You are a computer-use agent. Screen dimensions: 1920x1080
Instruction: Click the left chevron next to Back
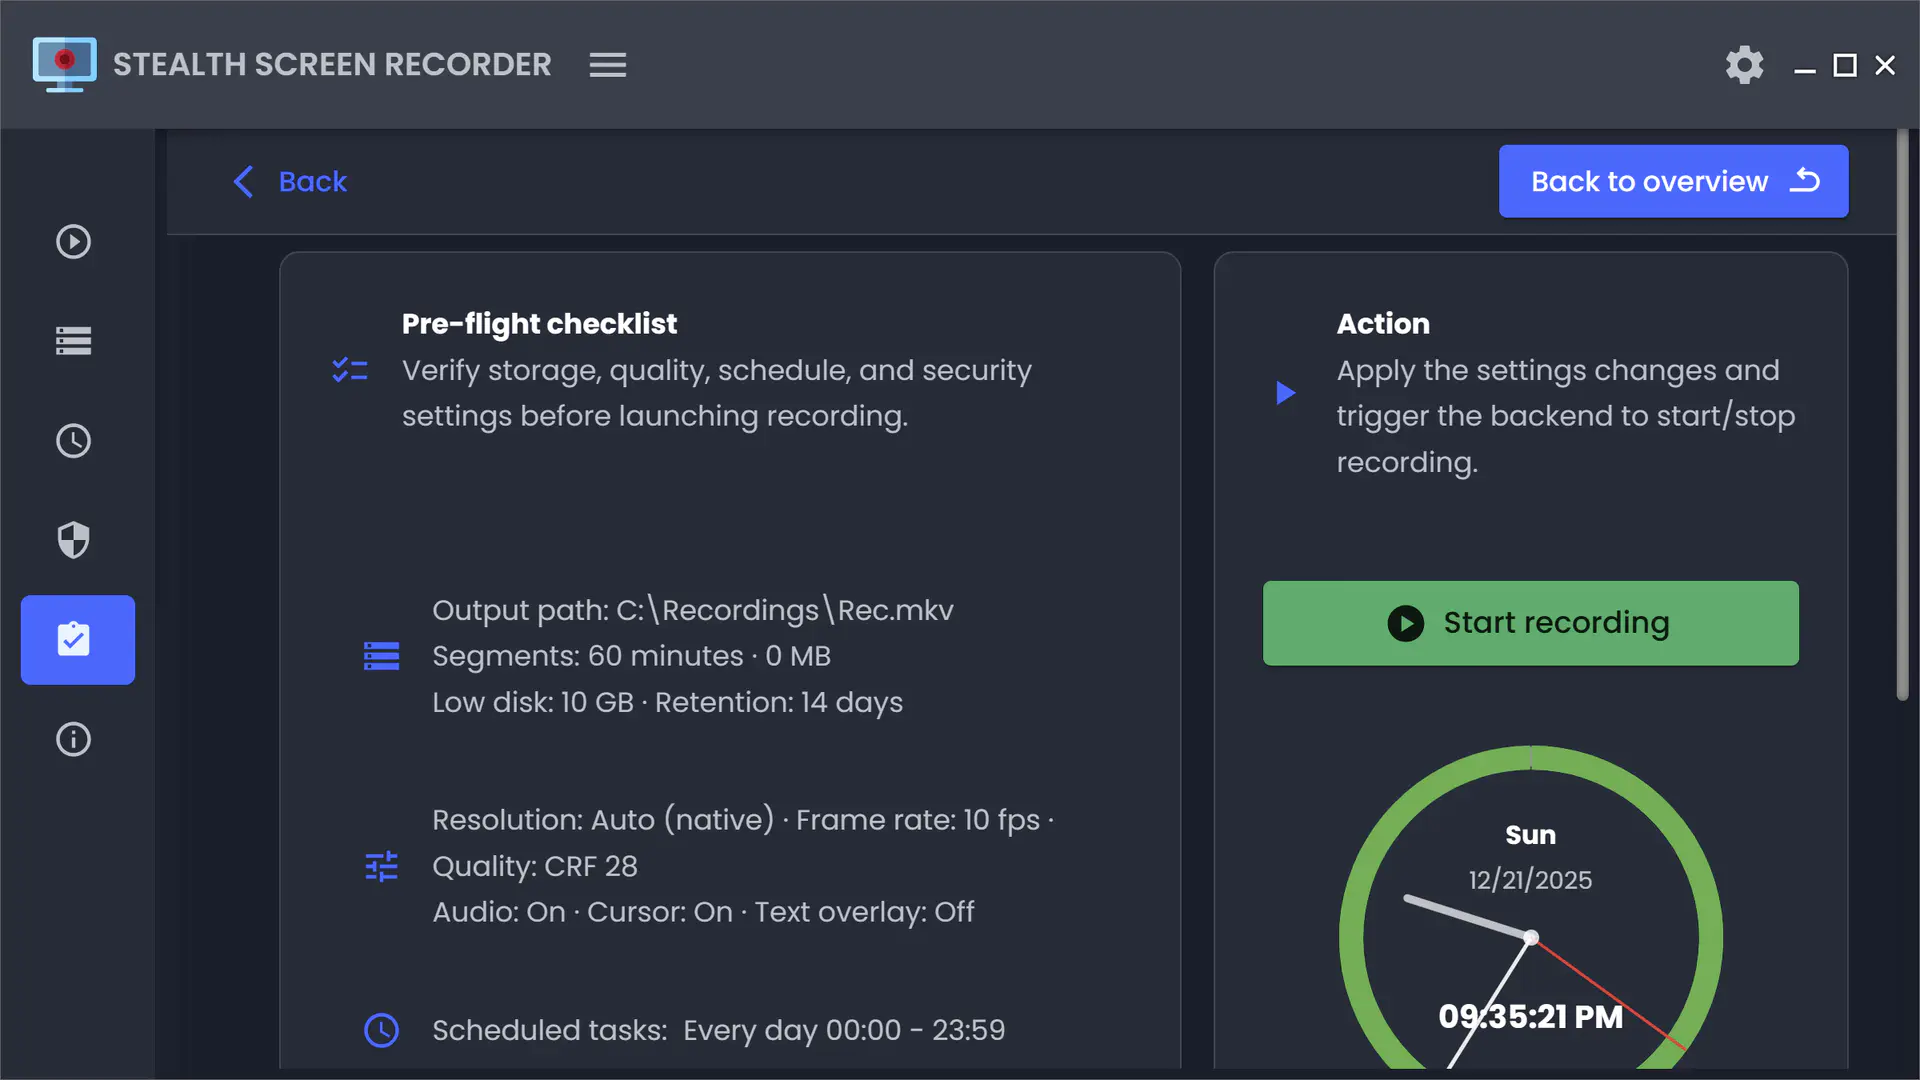tap(243, 181)
